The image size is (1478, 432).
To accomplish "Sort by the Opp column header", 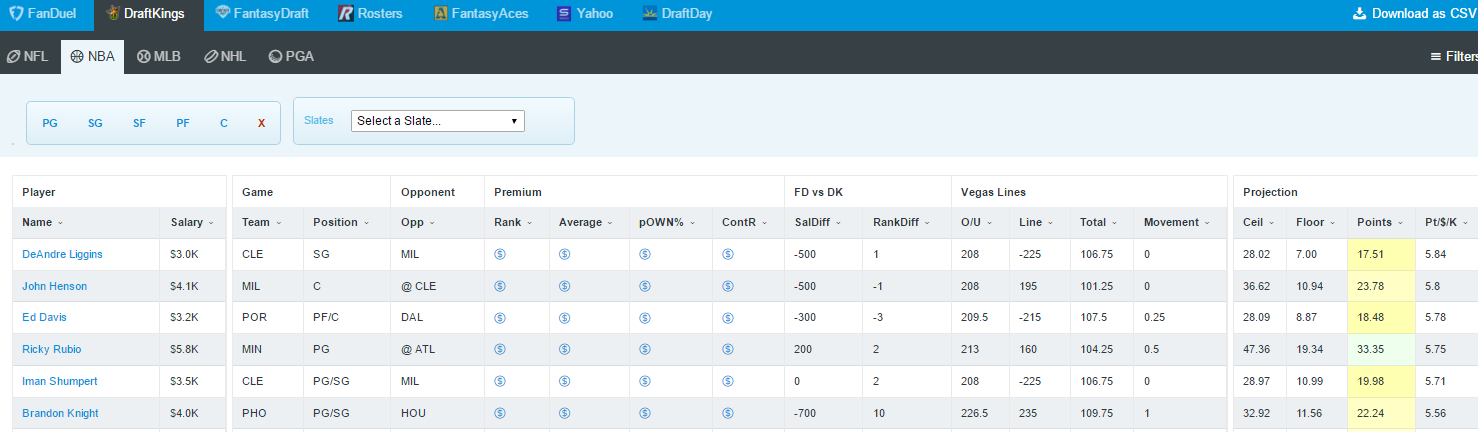I will pyautogui.click(x=416, y=222).
